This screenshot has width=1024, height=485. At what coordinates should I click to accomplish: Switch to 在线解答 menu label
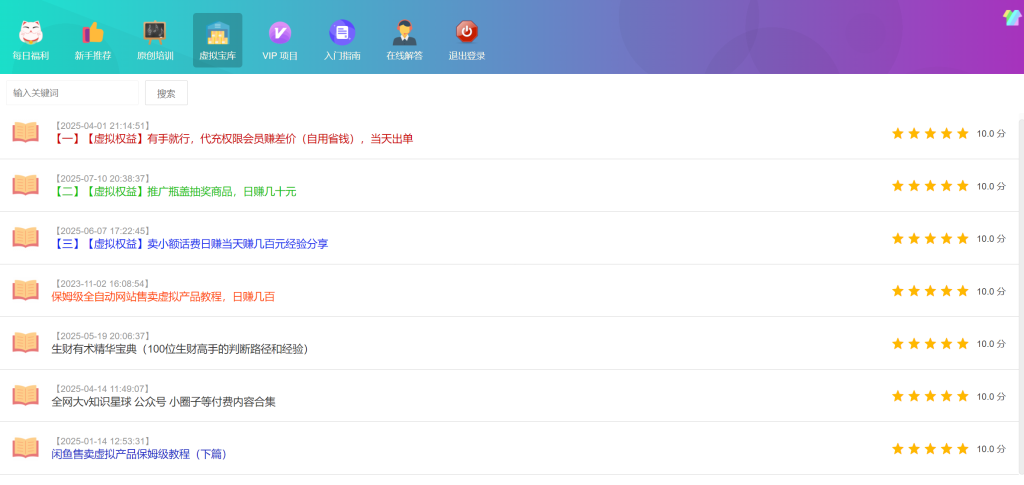[404, 56]
